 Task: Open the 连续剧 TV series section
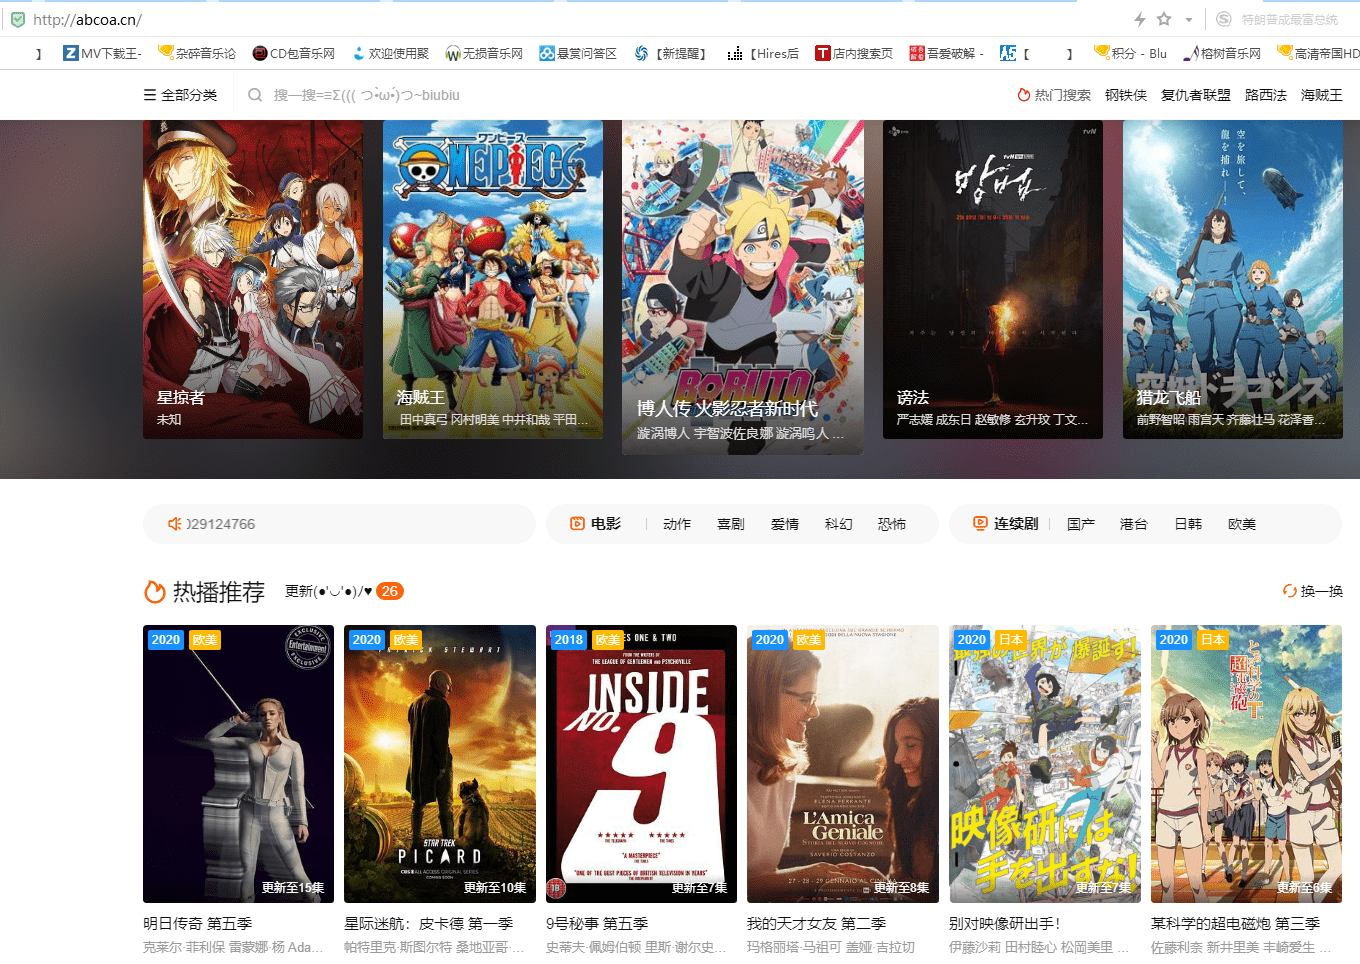click(x=1007, y=524)
